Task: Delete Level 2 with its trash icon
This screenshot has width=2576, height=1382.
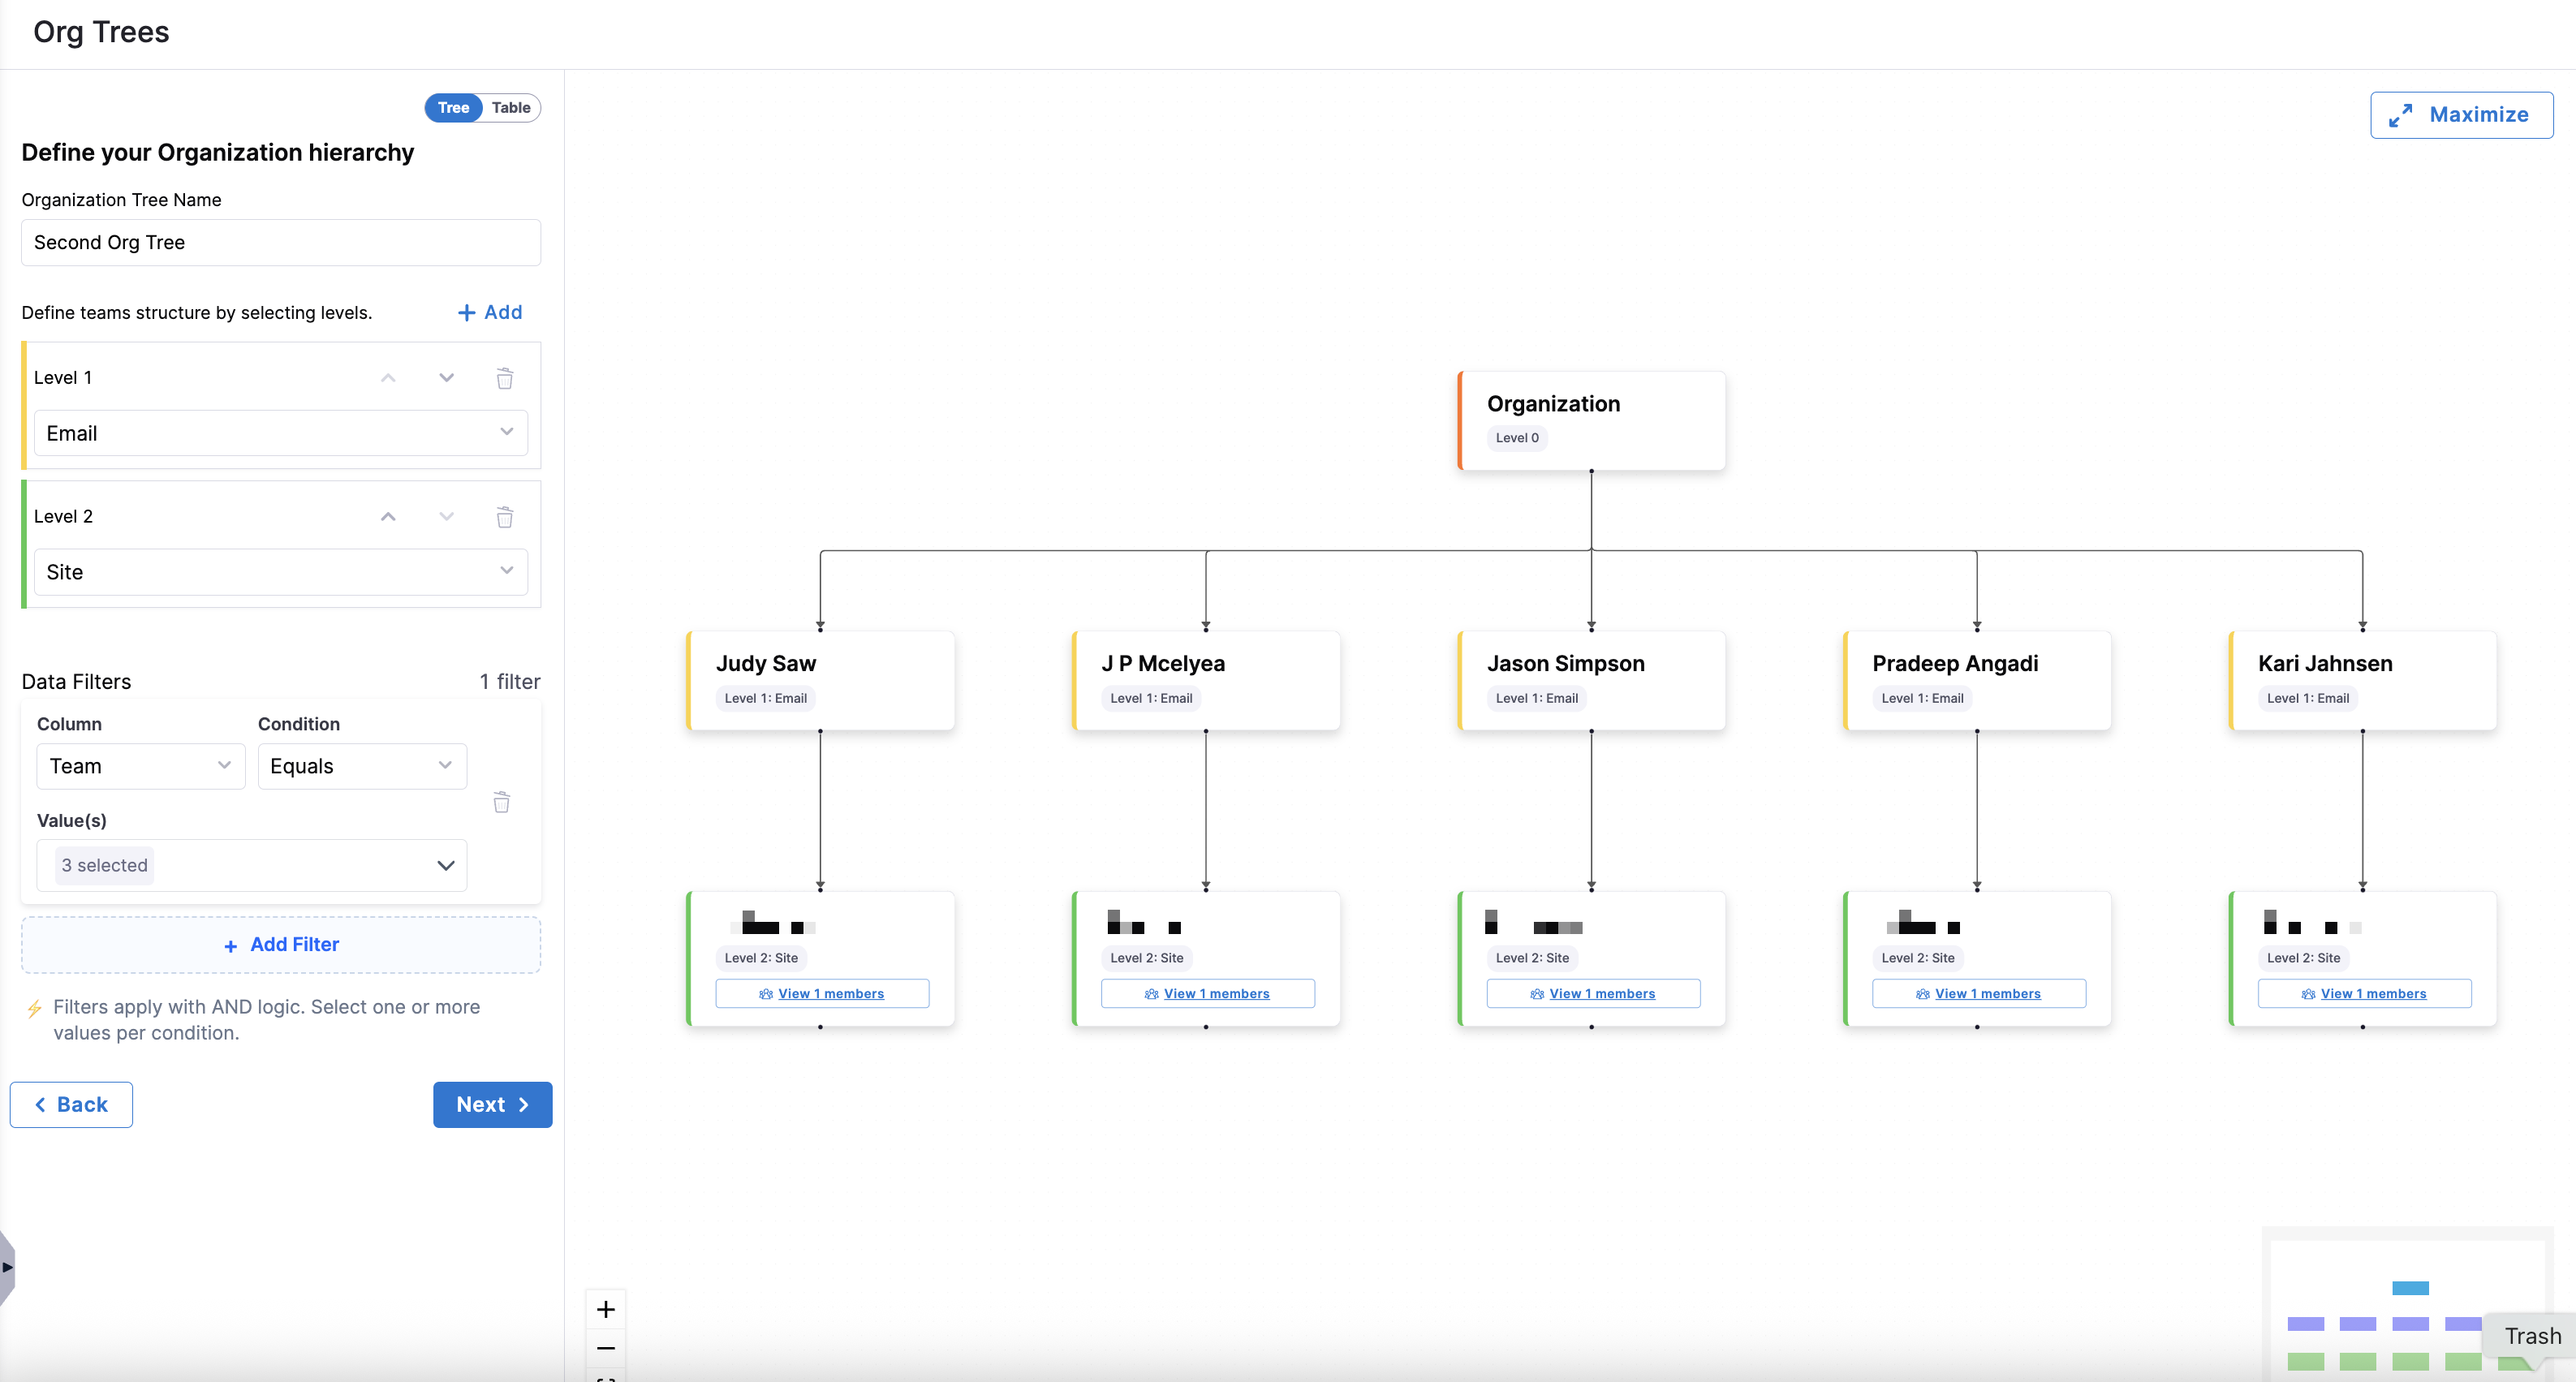Action: (x=505, y=517)
